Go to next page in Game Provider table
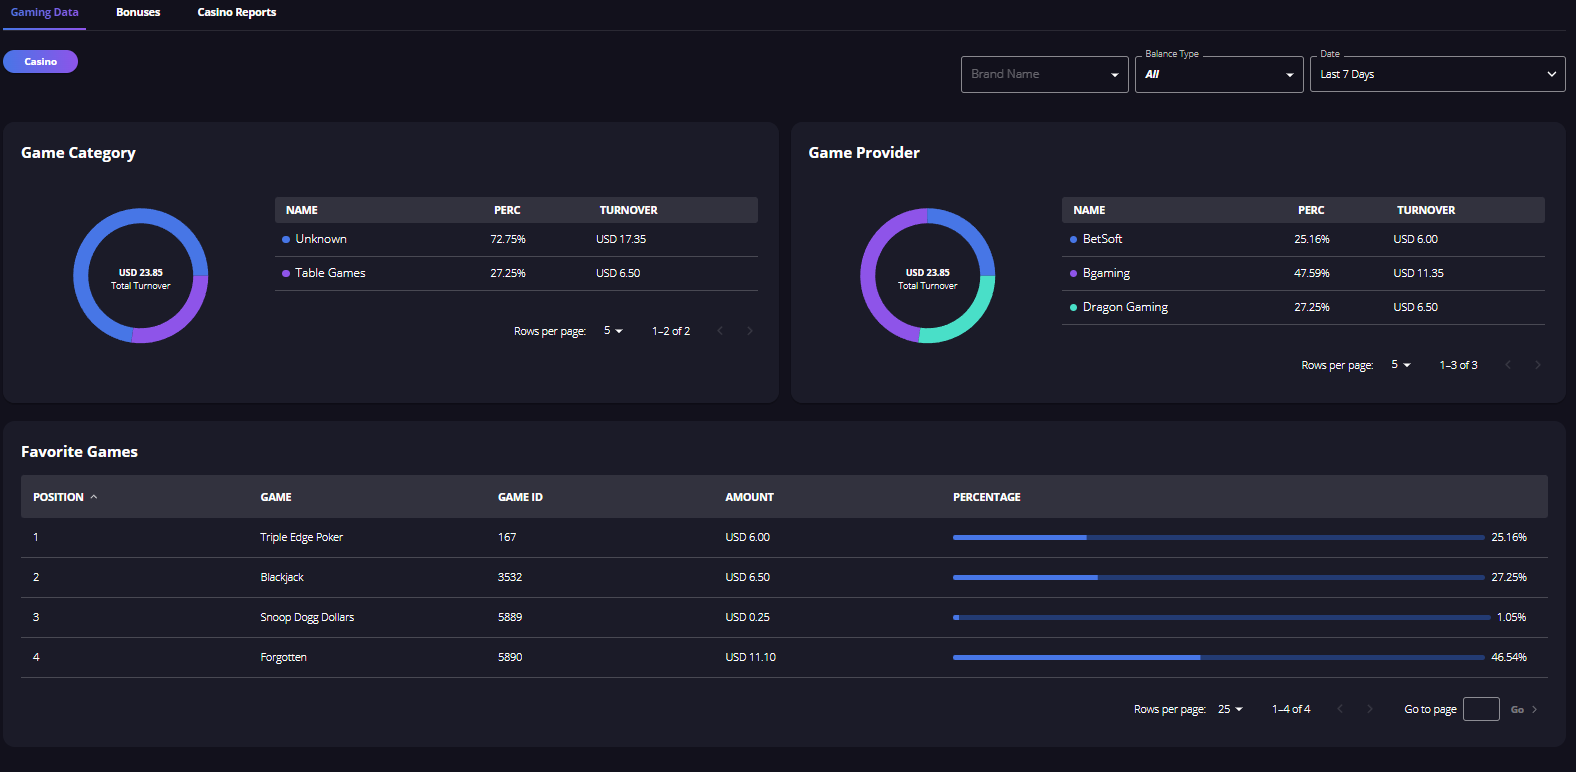Viewport: 1576px width, 772px height. tap(1537, 365)
